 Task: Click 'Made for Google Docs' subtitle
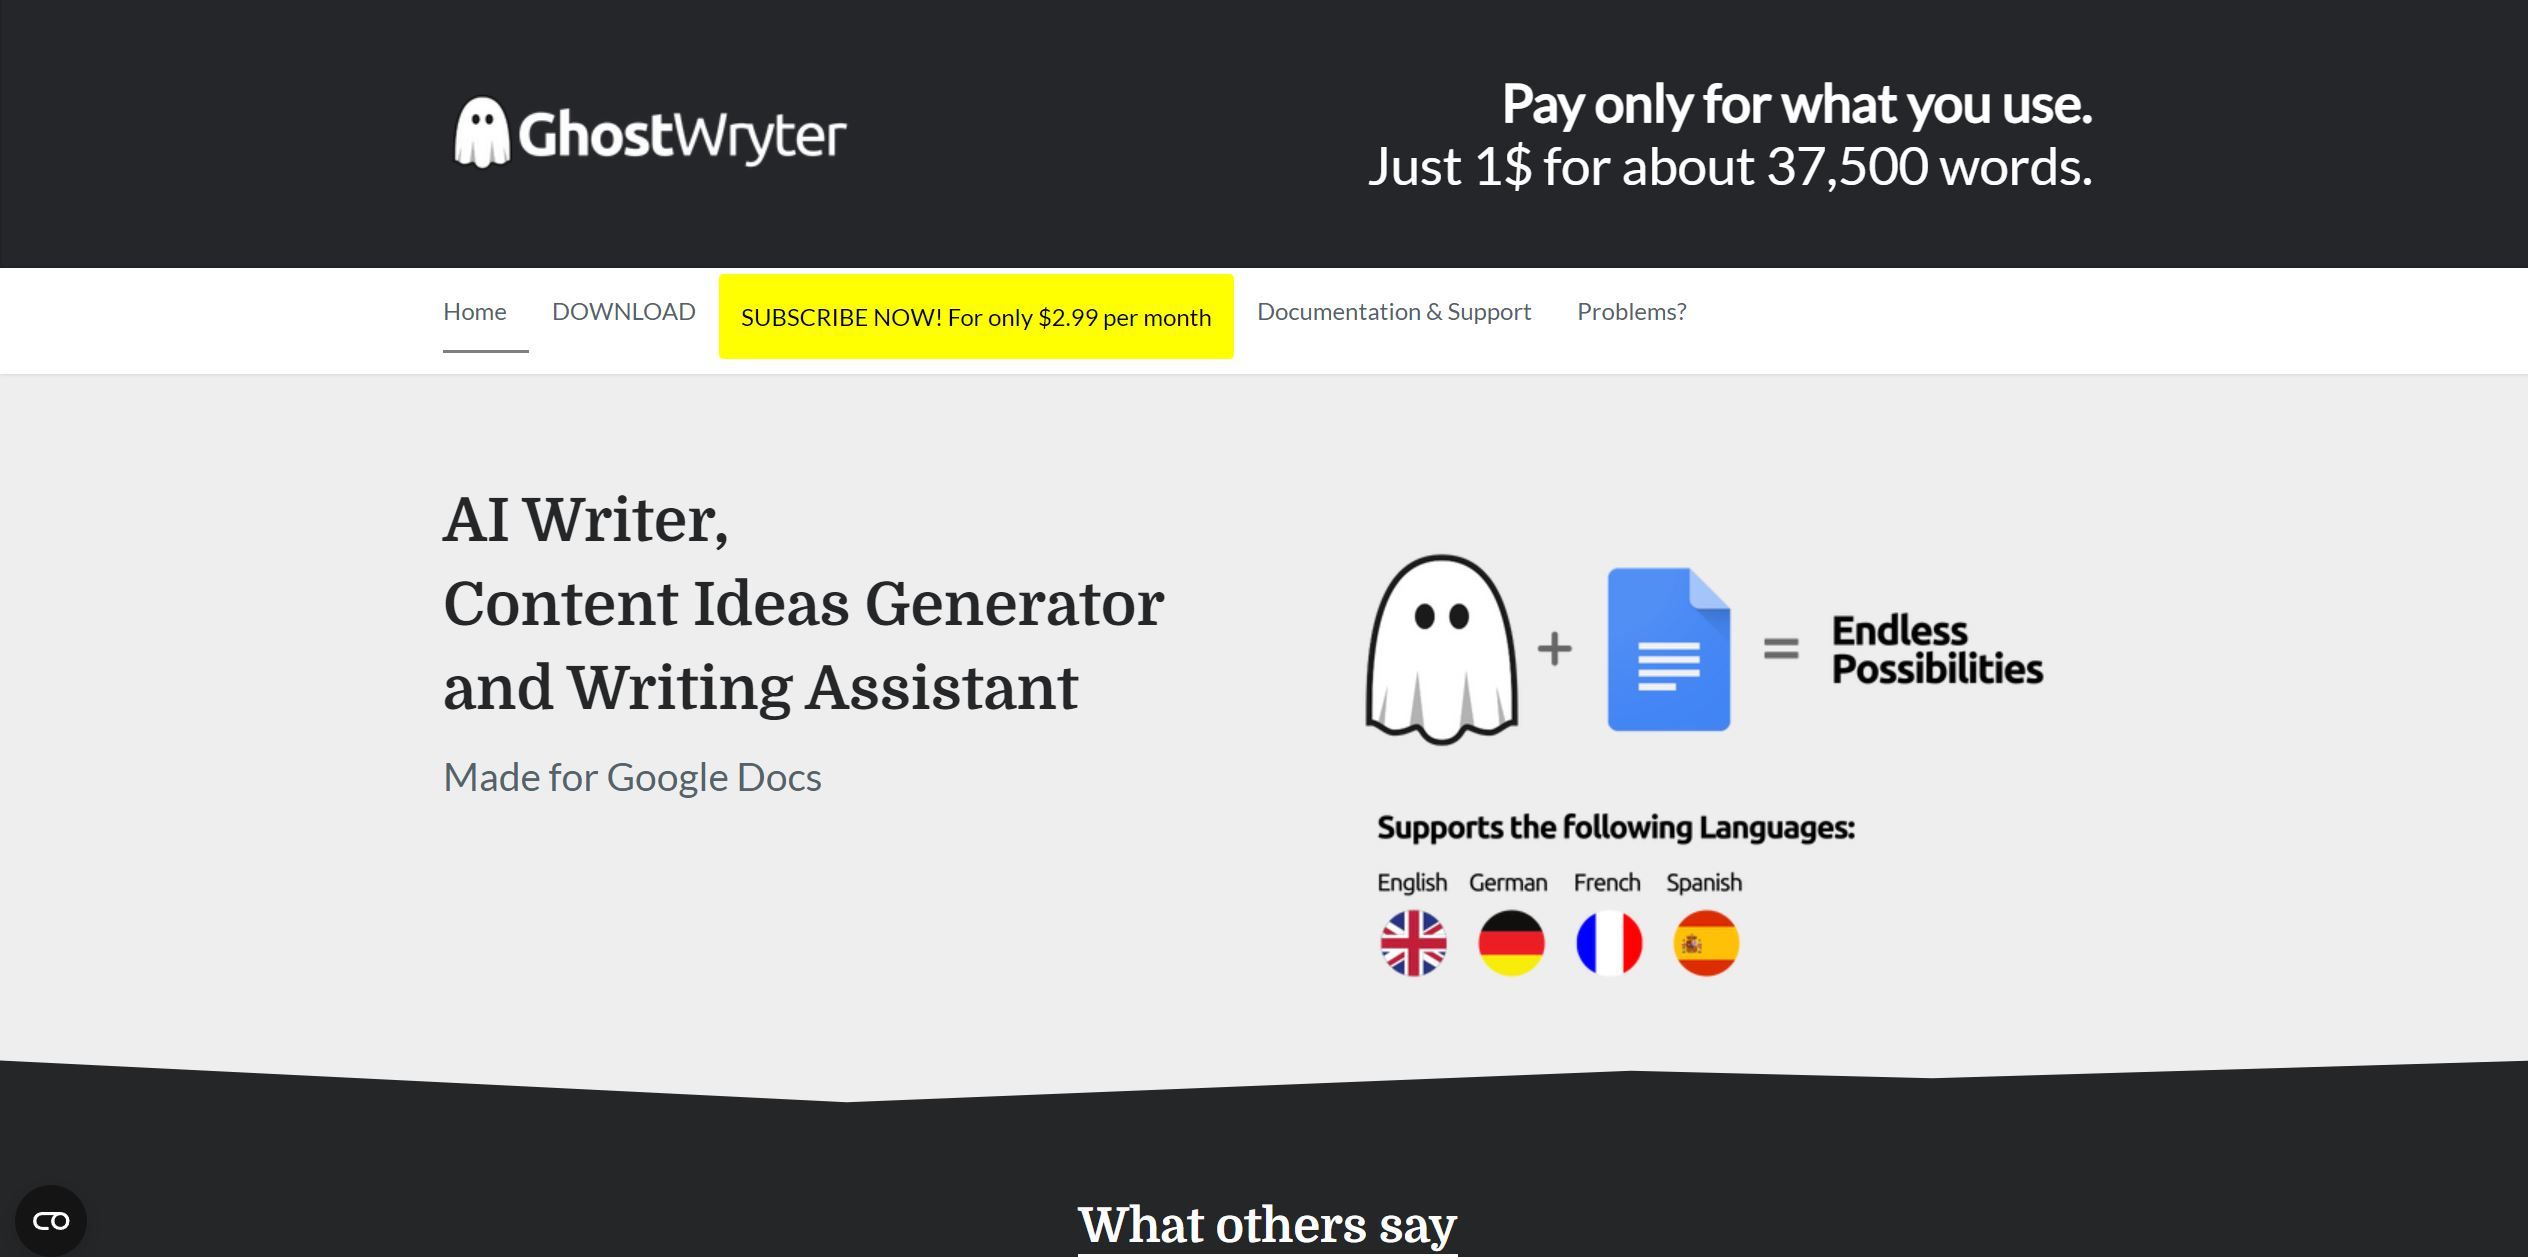pyautogui.click(x=632, y=777)
